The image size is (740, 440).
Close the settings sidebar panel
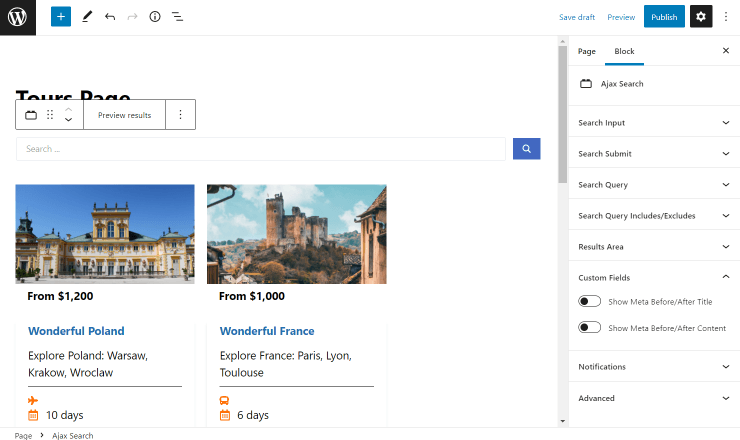tap(726, 51)
